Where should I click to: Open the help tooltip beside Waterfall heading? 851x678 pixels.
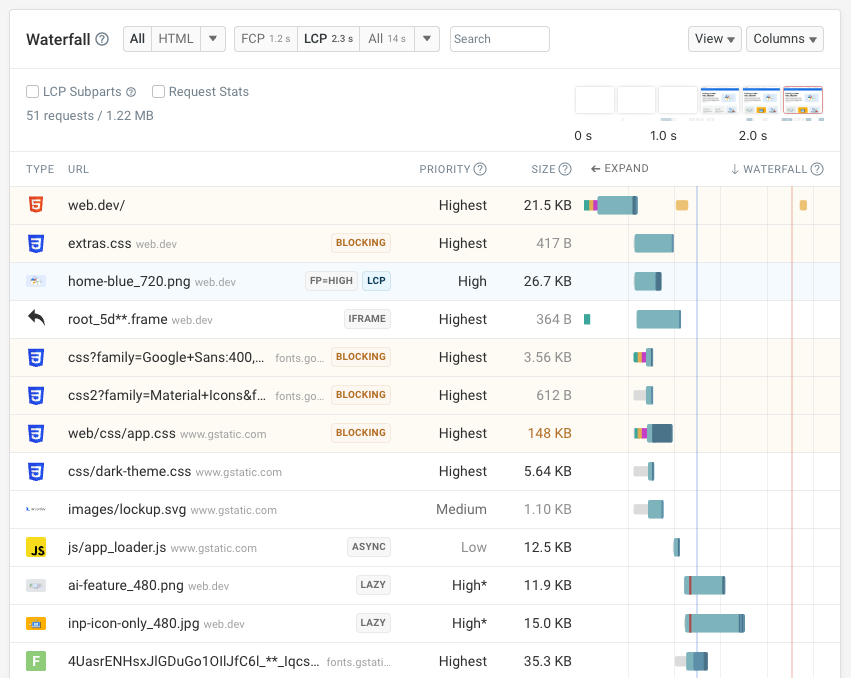click(x=102, y=39)
